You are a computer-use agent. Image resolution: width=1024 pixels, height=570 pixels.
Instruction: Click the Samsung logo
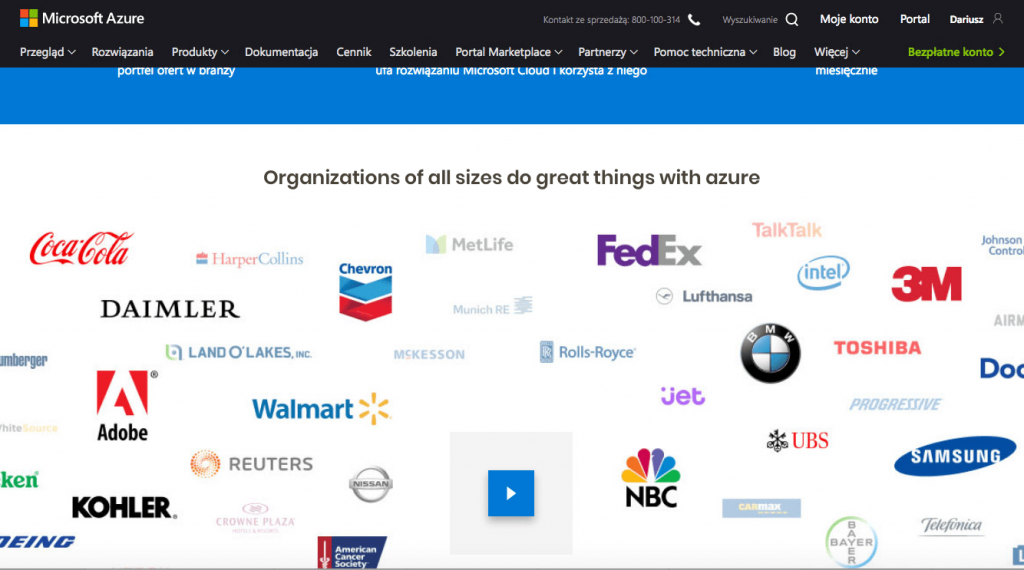pos(955,456)
